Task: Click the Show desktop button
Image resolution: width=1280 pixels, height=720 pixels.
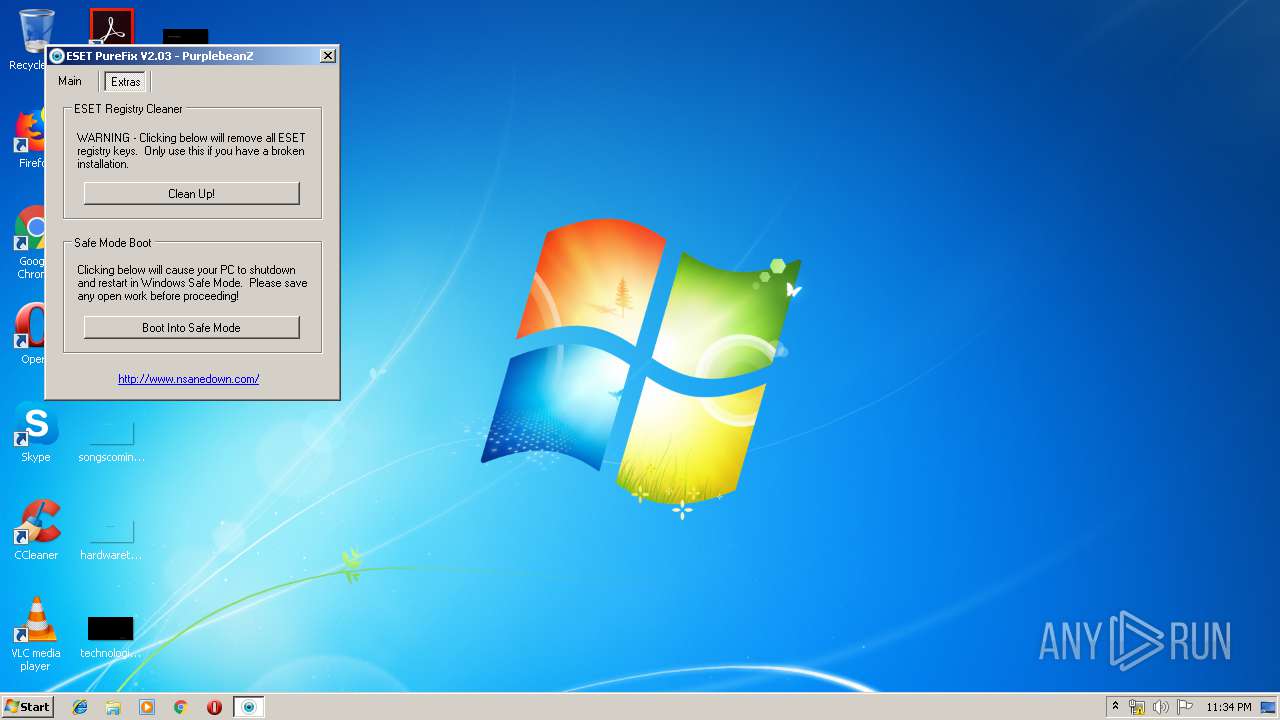Action: [1268, 707]
